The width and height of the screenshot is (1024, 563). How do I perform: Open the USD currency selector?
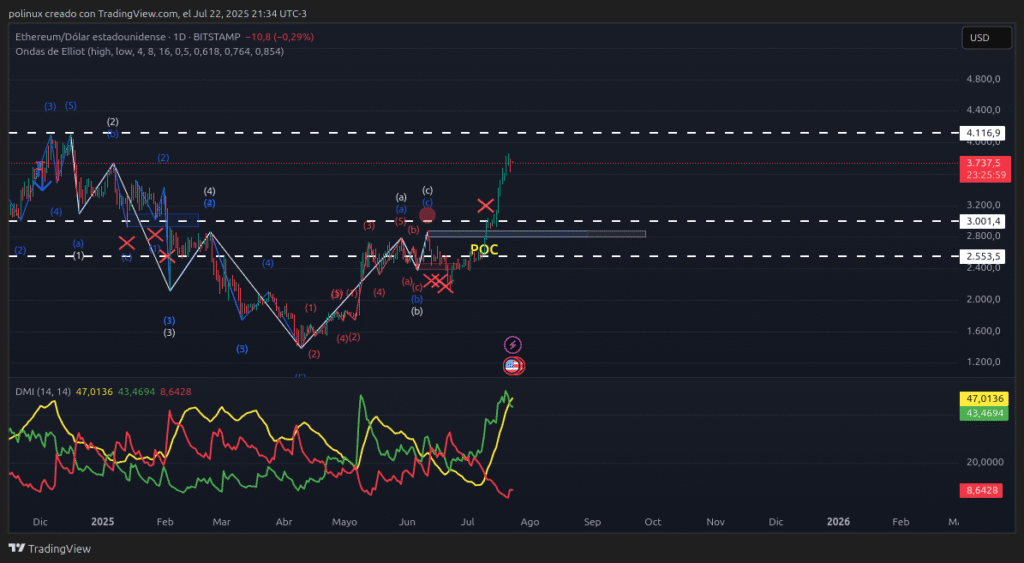coord(979,38)
